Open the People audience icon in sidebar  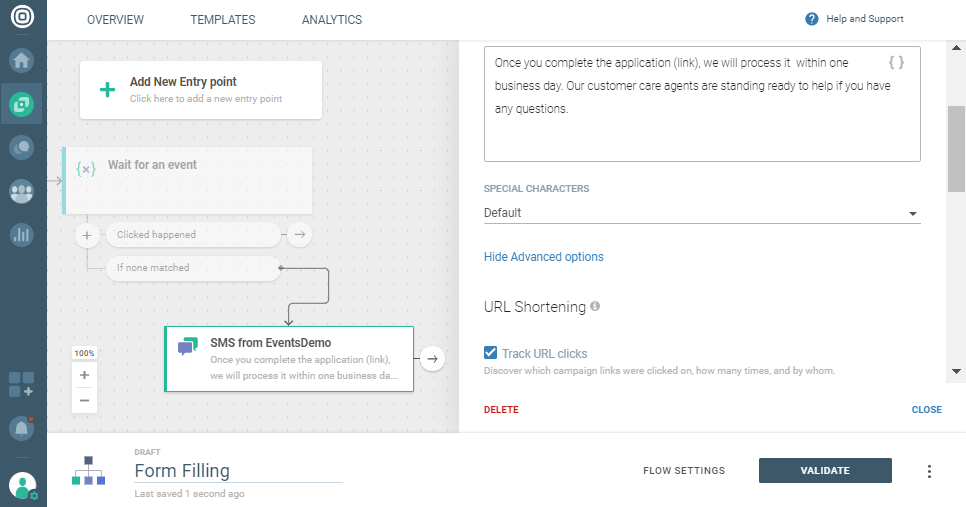click(x=21, y=191)
